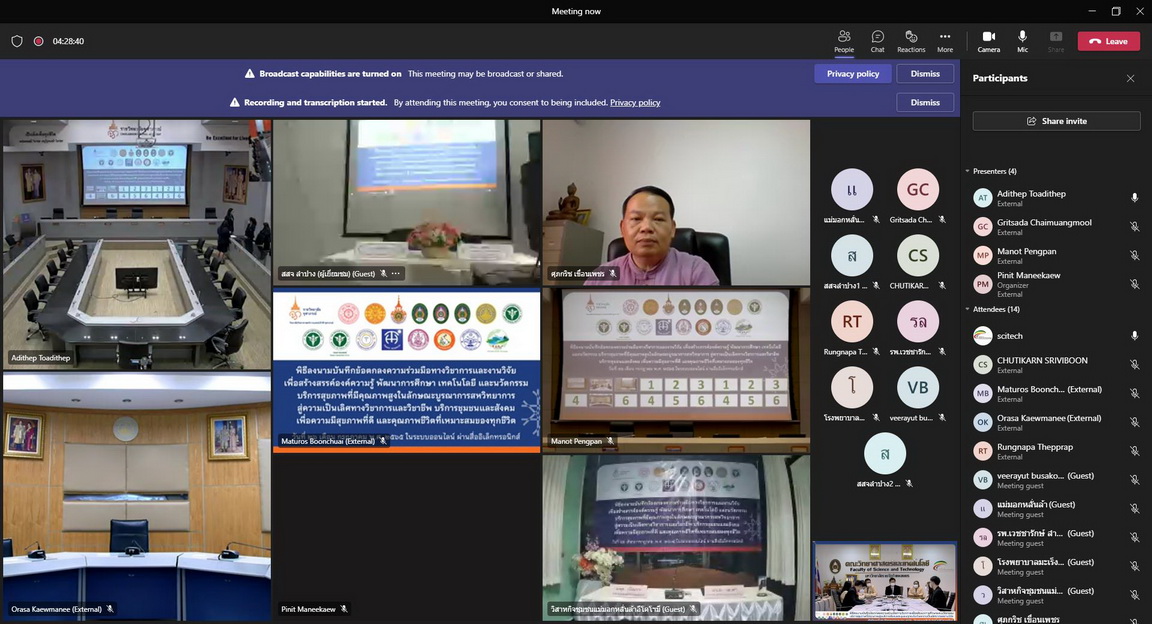Click the options ellipsis on the สสจ ลำปาง video tile
Viewport: 1152px width, 624px height.
coord(396,273)
